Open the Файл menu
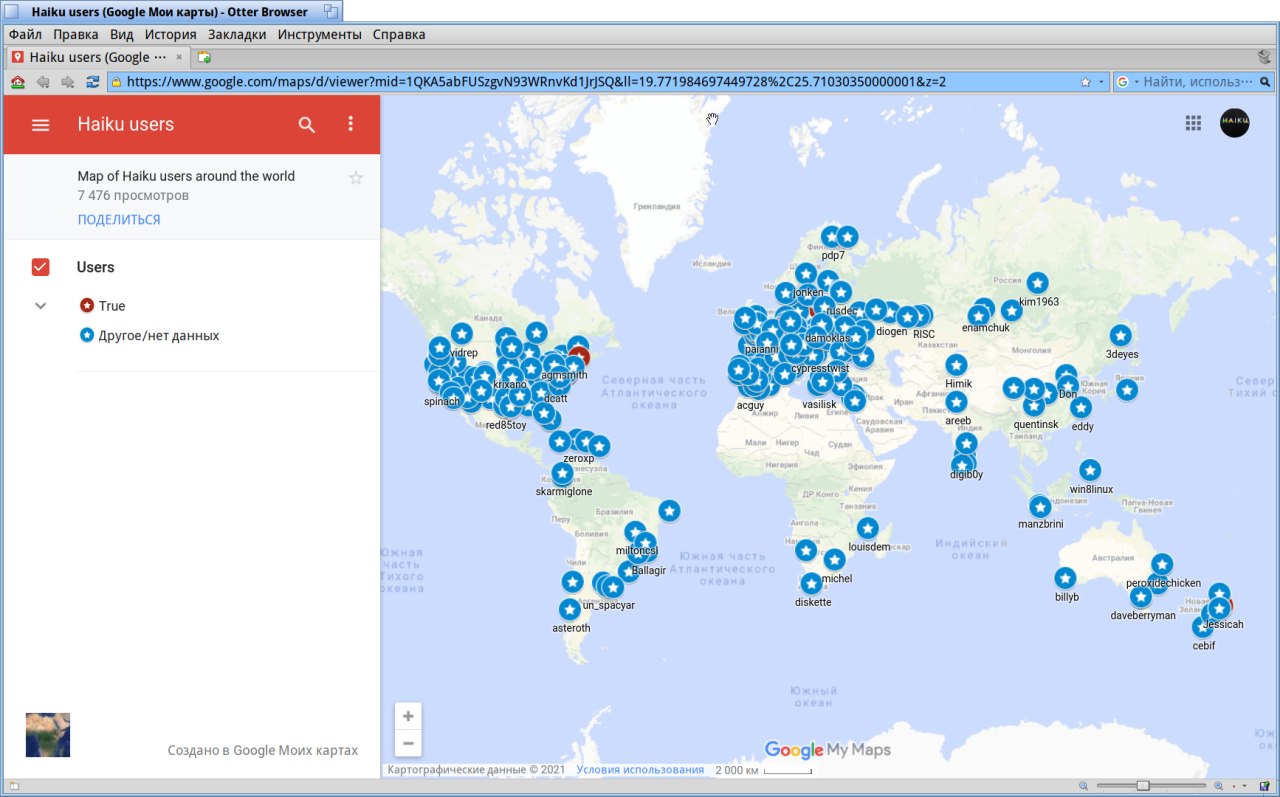The width and height of the screenshot is (1280, 797). (25, 34)
